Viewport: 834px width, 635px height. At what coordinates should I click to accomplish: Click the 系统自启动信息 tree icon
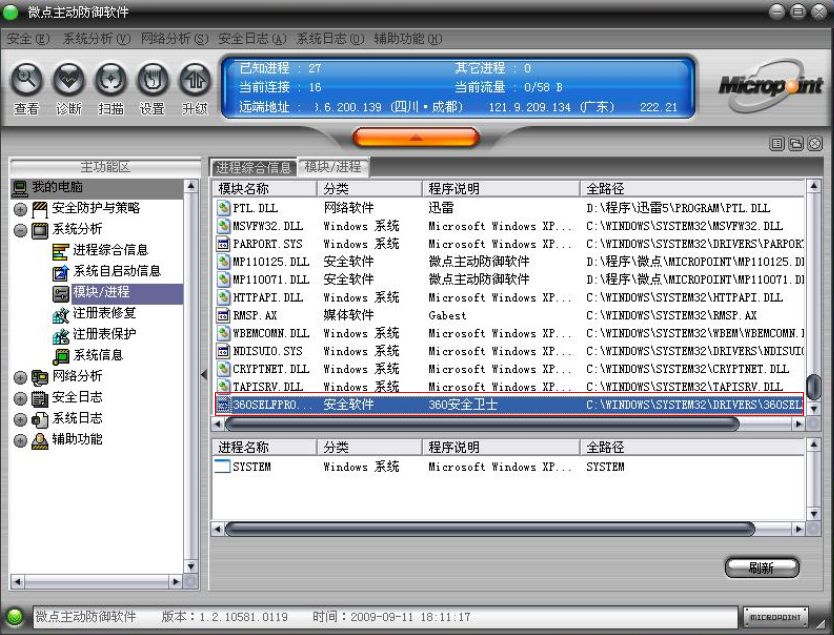pyautogui.click(x=61, y=272)
